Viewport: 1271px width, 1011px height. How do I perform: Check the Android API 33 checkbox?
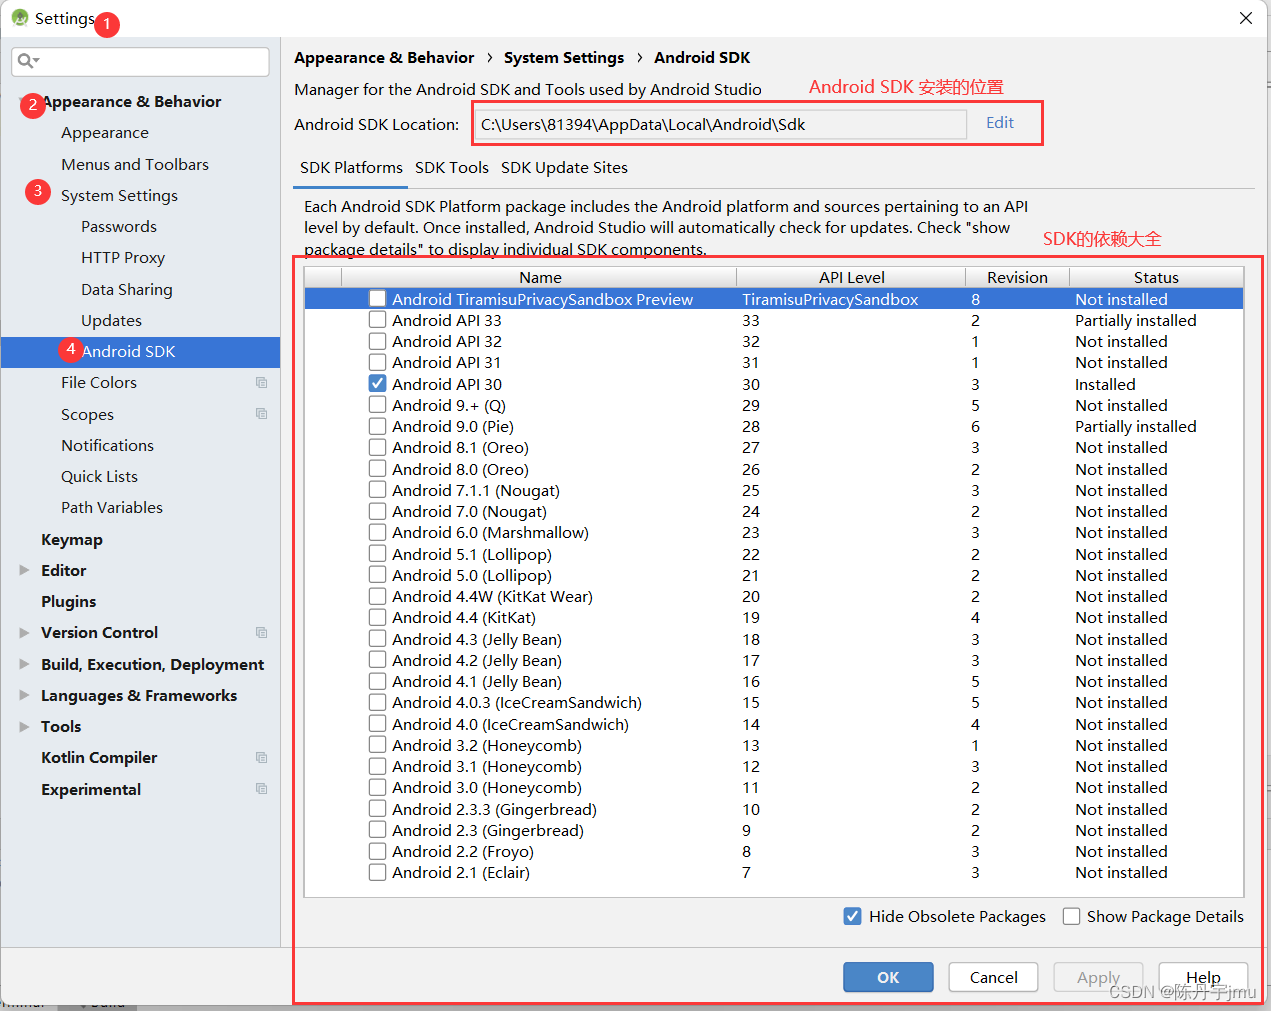377,320
